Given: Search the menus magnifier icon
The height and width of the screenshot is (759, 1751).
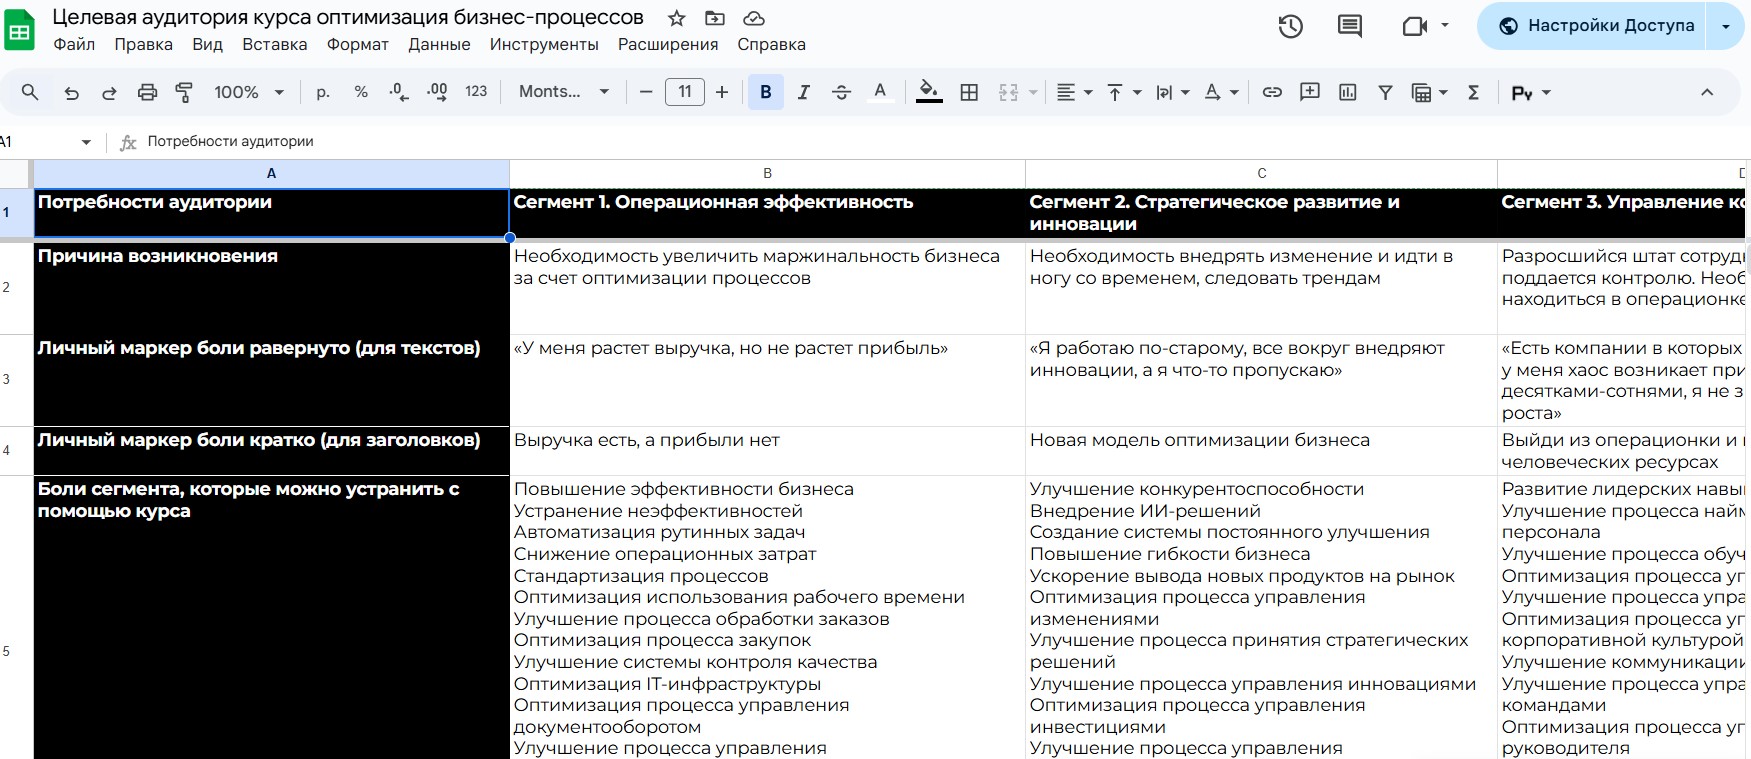Looking at the screenshot, I should 30,92.
